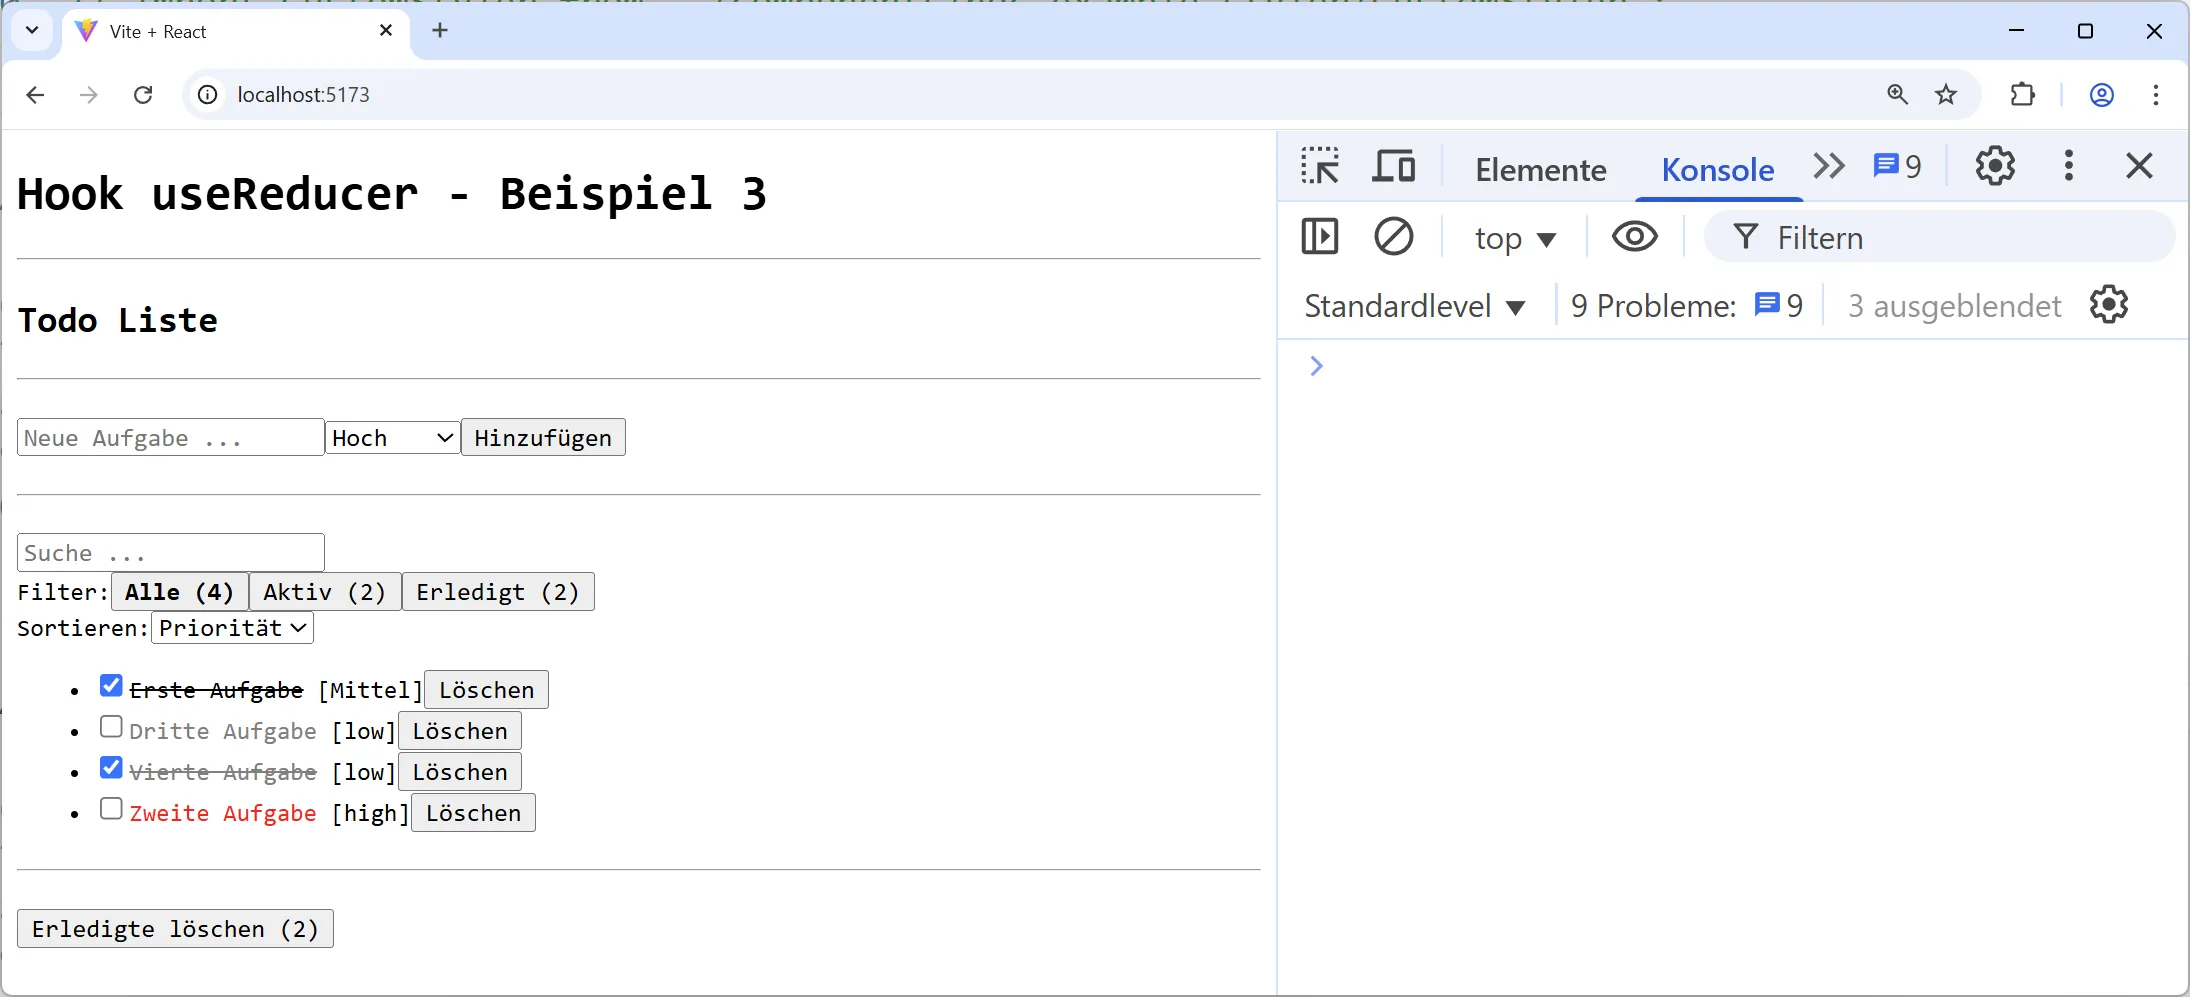Uncheck the Erste Aufgabe checkbox
2190x997 pixels.
coord(111,686)
